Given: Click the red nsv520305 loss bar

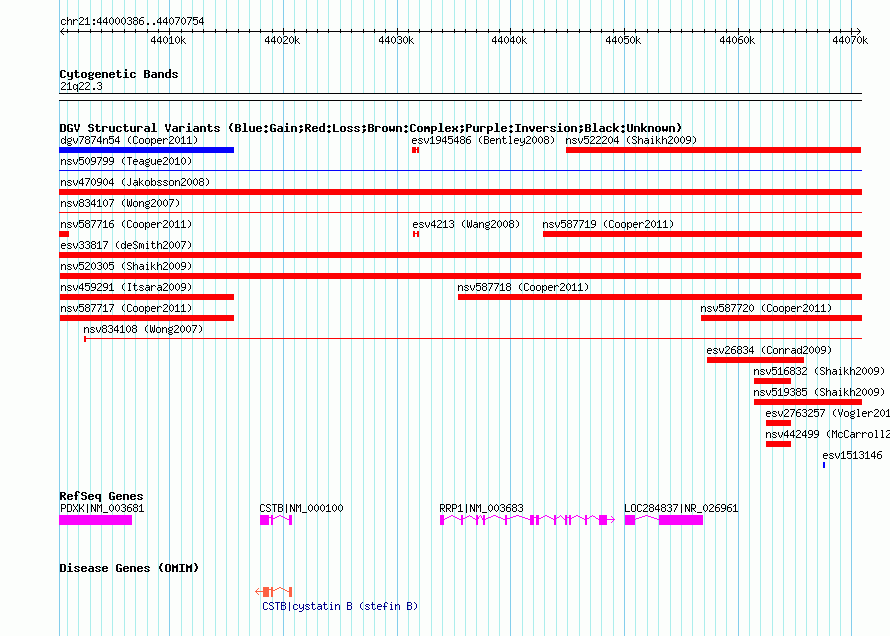Looking at the screenshot, I should tap(460, 276).
